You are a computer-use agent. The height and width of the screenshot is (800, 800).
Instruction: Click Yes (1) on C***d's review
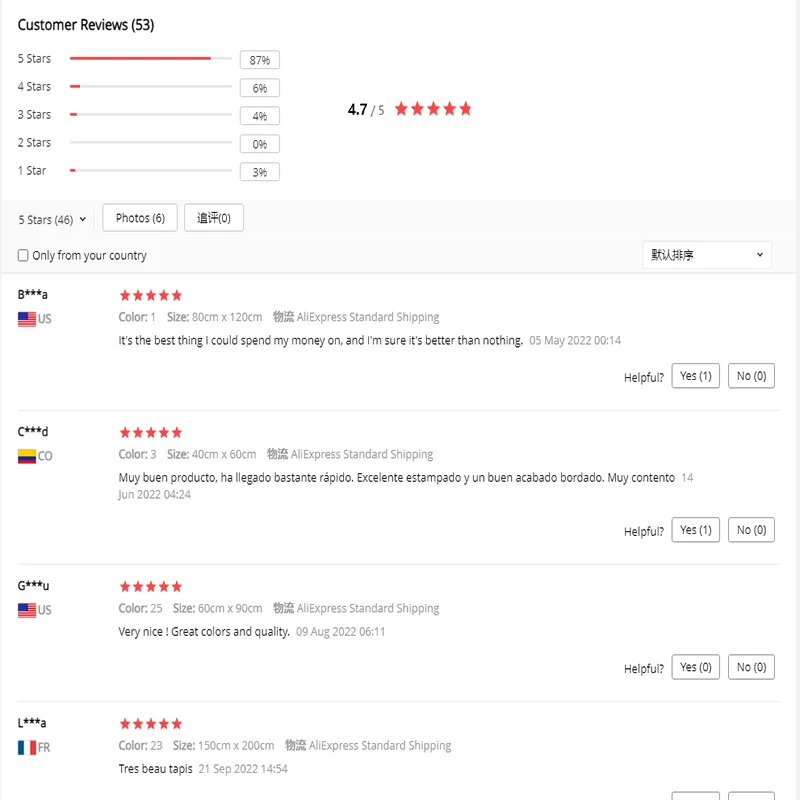(695, 530)
